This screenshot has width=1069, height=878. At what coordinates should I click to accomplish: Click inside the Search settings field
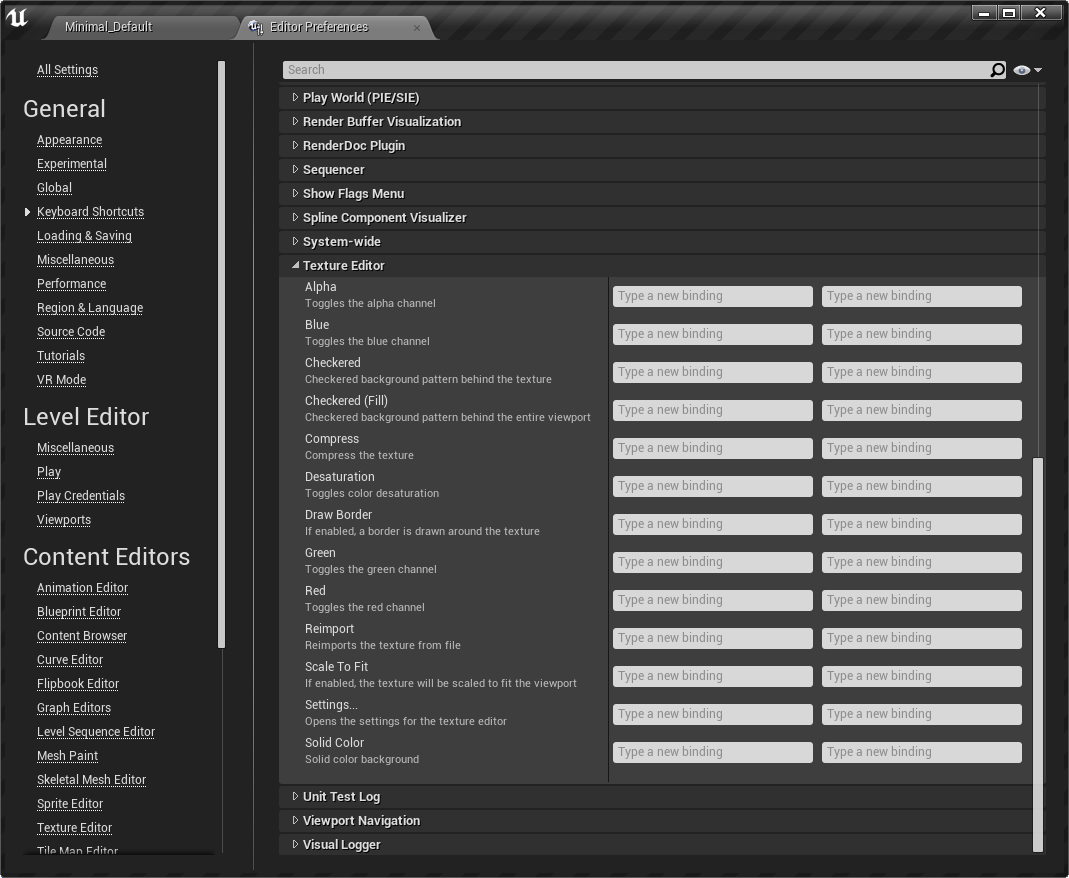point(636,70)
